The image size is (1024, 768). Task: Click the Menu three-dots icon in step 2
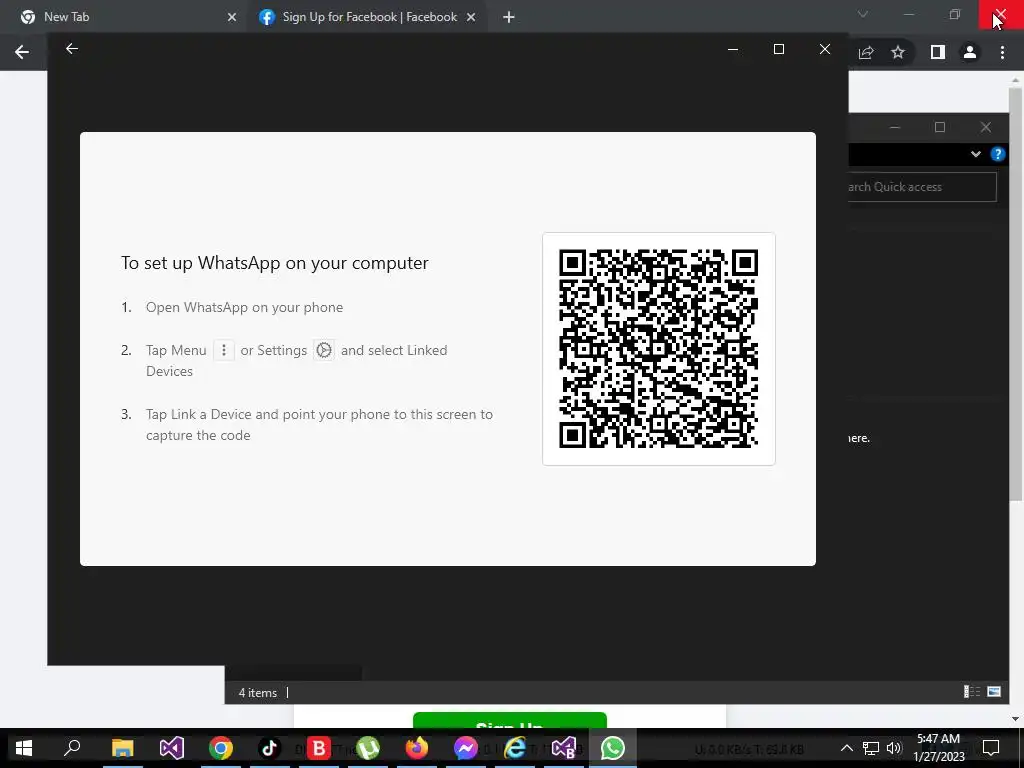223,350
